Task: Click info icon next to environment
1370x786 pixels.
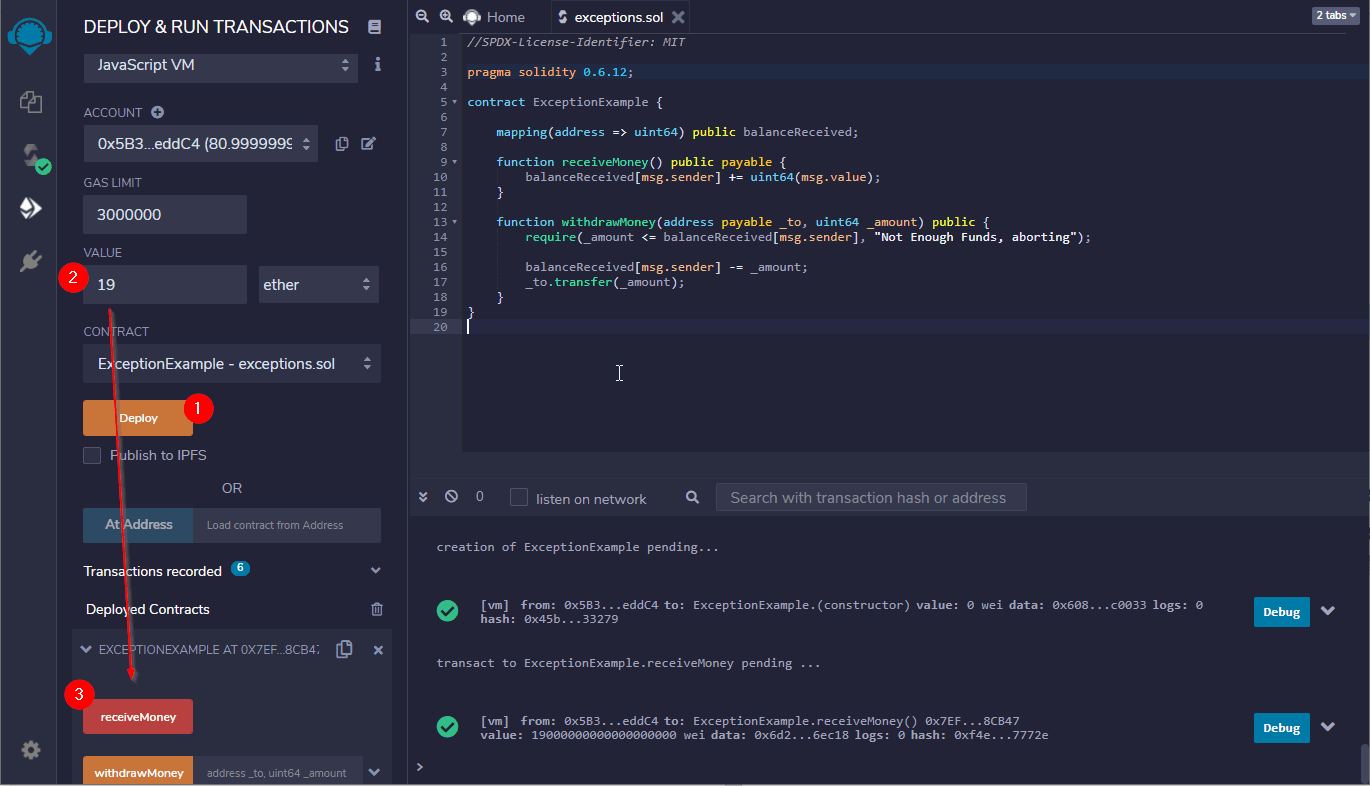Action: 378,65
